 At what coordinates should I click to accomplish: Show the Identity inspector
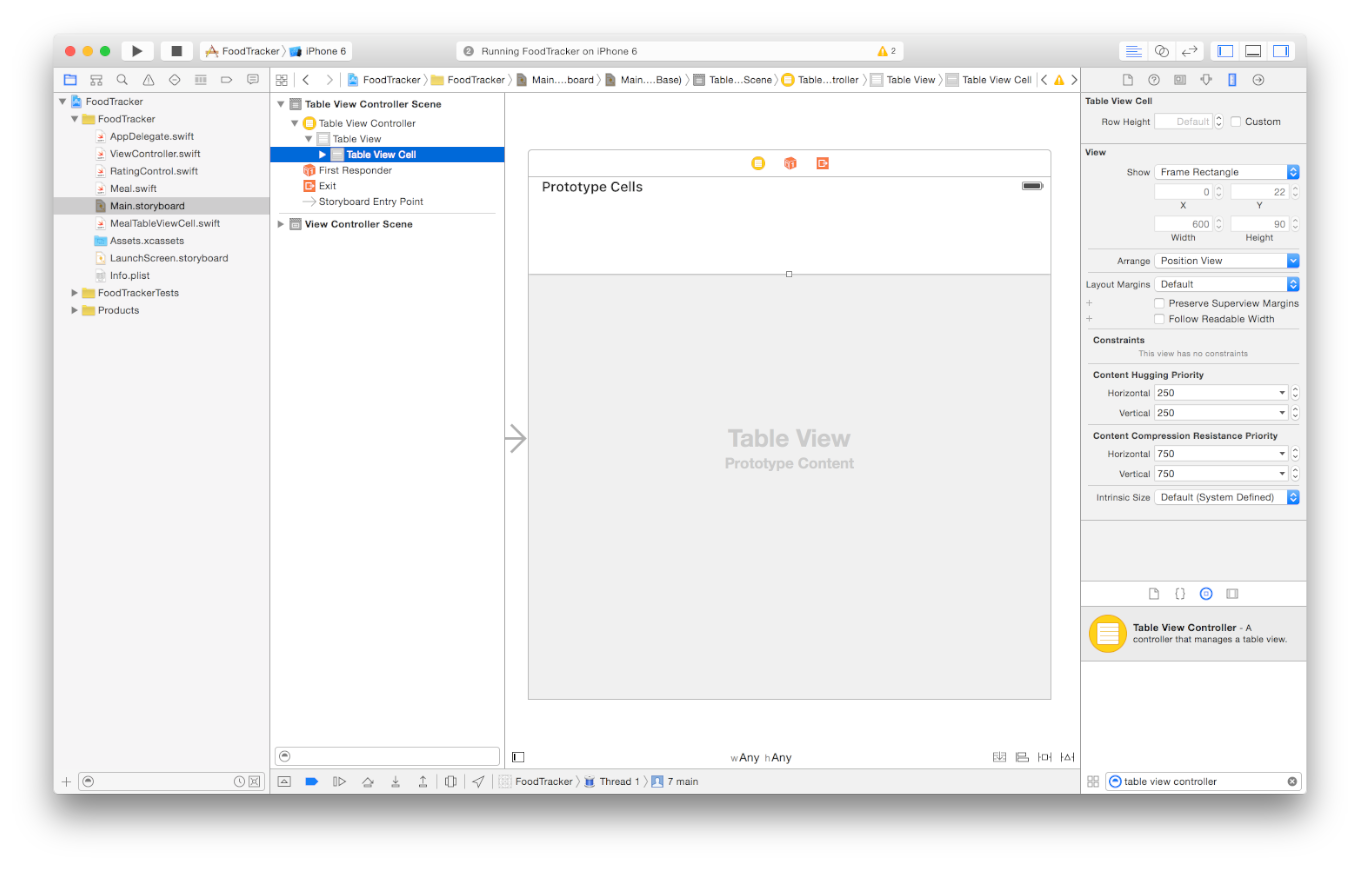tap(1180, 79)
